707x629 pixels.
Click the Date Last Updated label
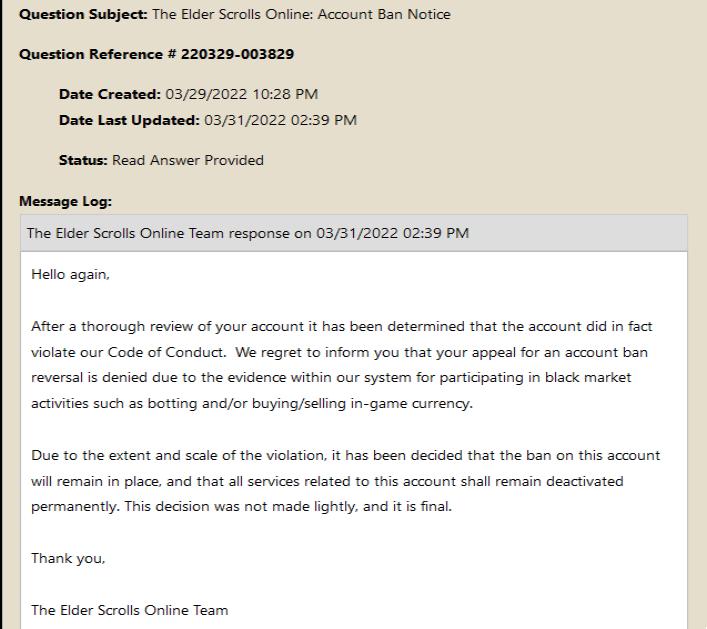129,121
